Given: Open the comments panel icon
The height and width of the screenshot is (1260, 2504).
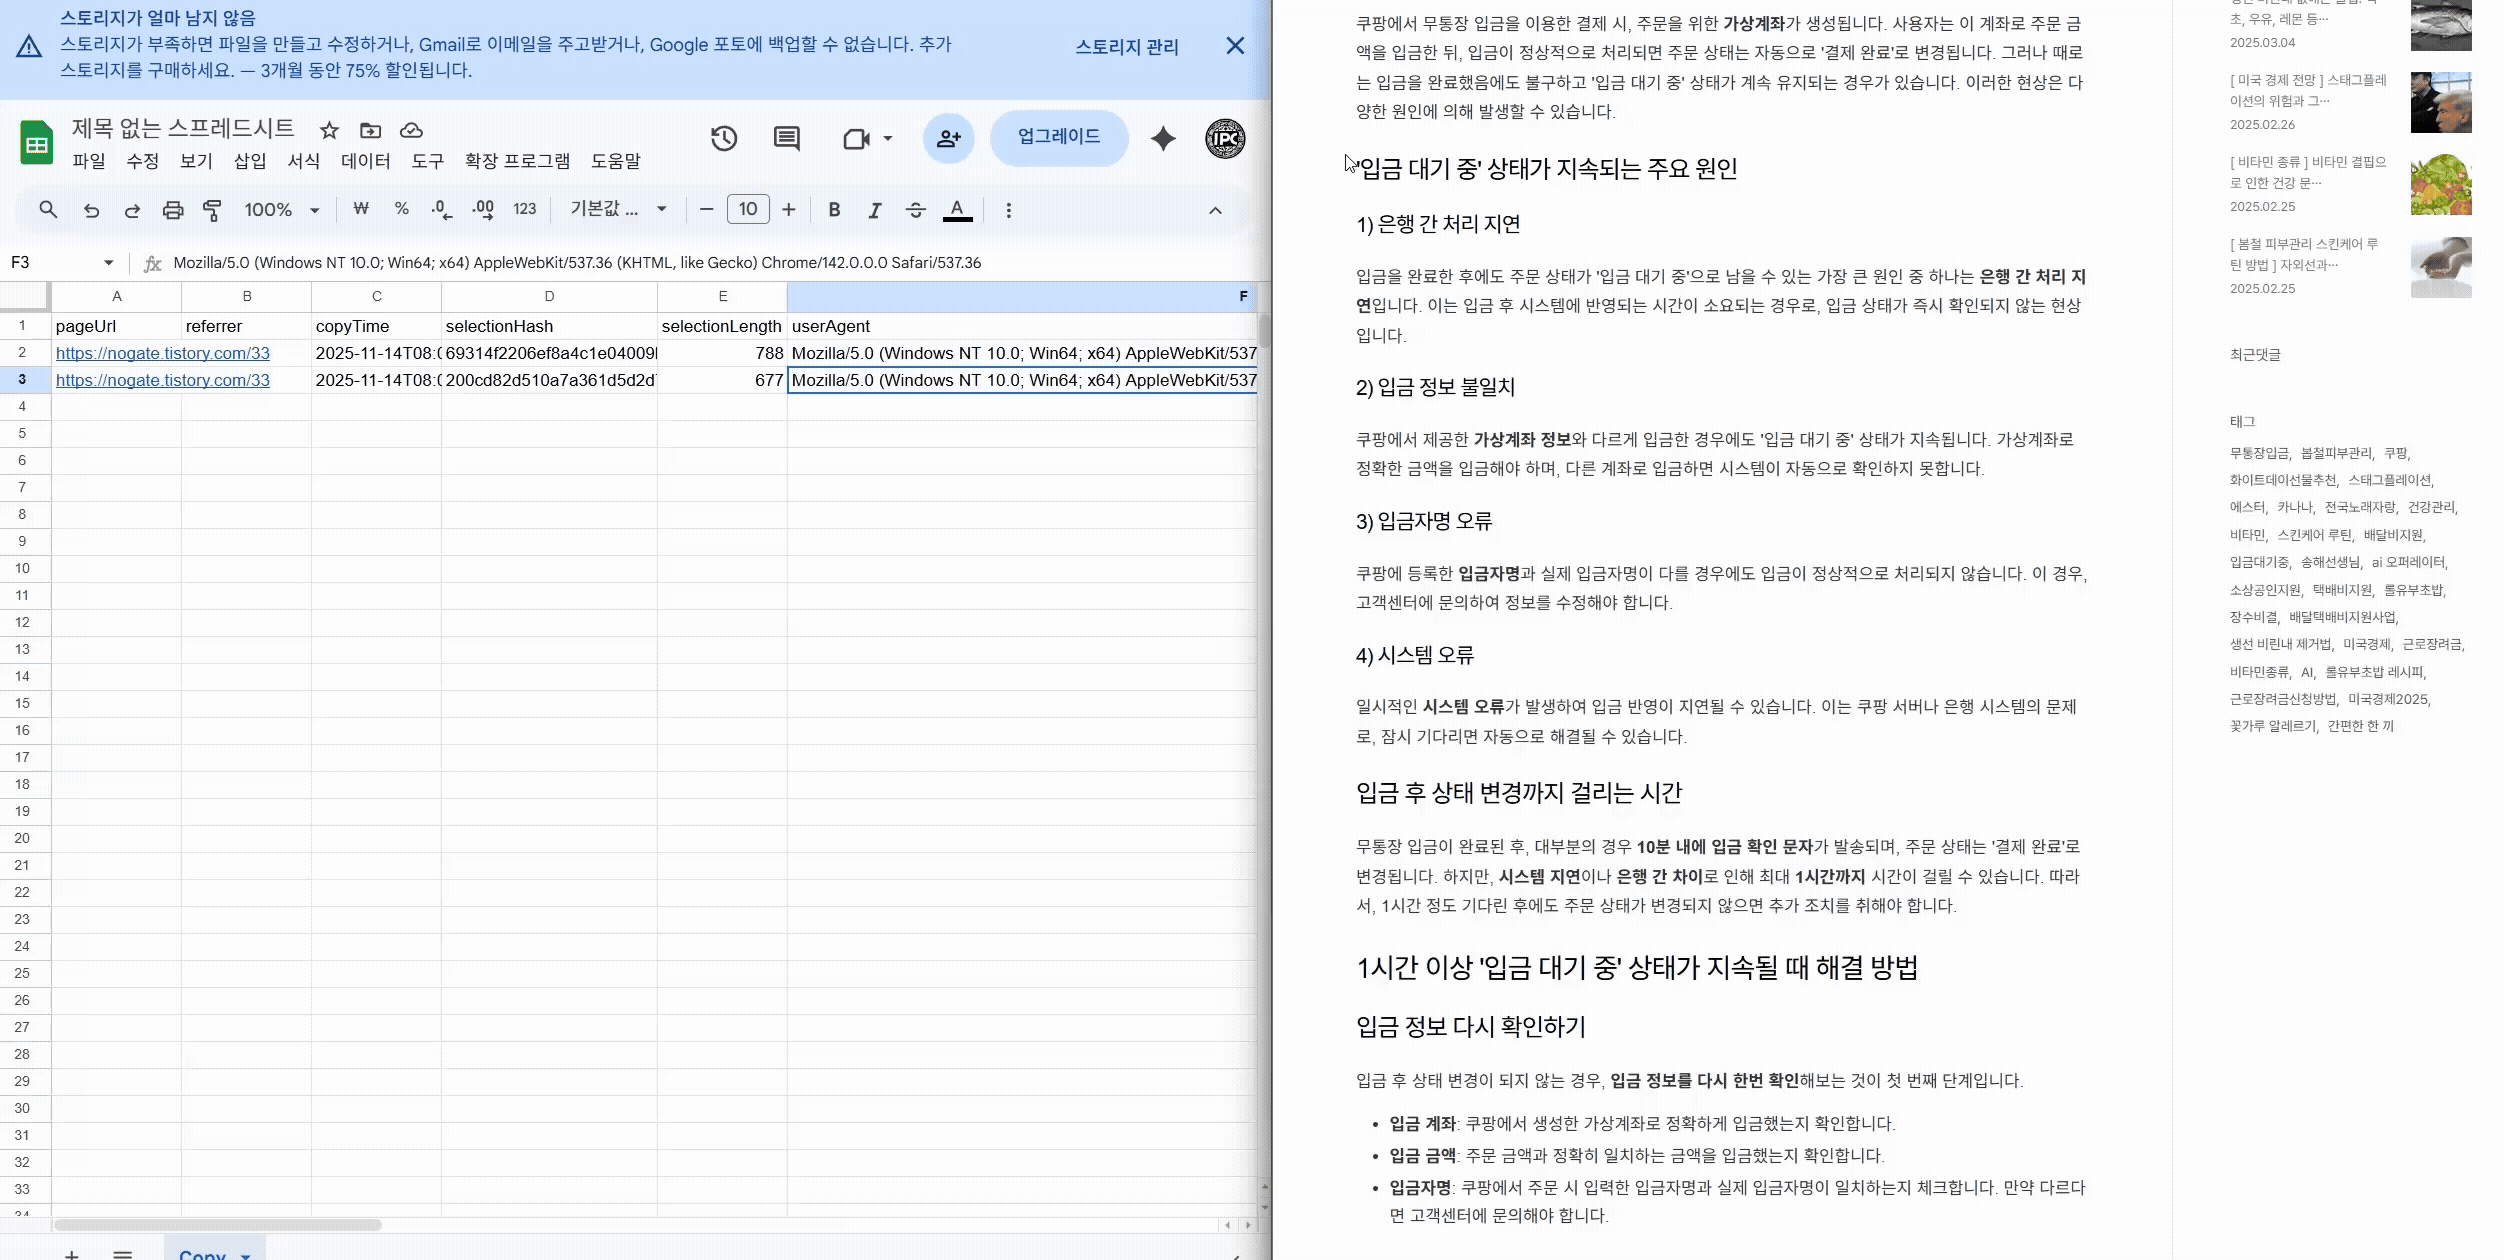Looking at the screenshot, I should [x=786, y=139].
